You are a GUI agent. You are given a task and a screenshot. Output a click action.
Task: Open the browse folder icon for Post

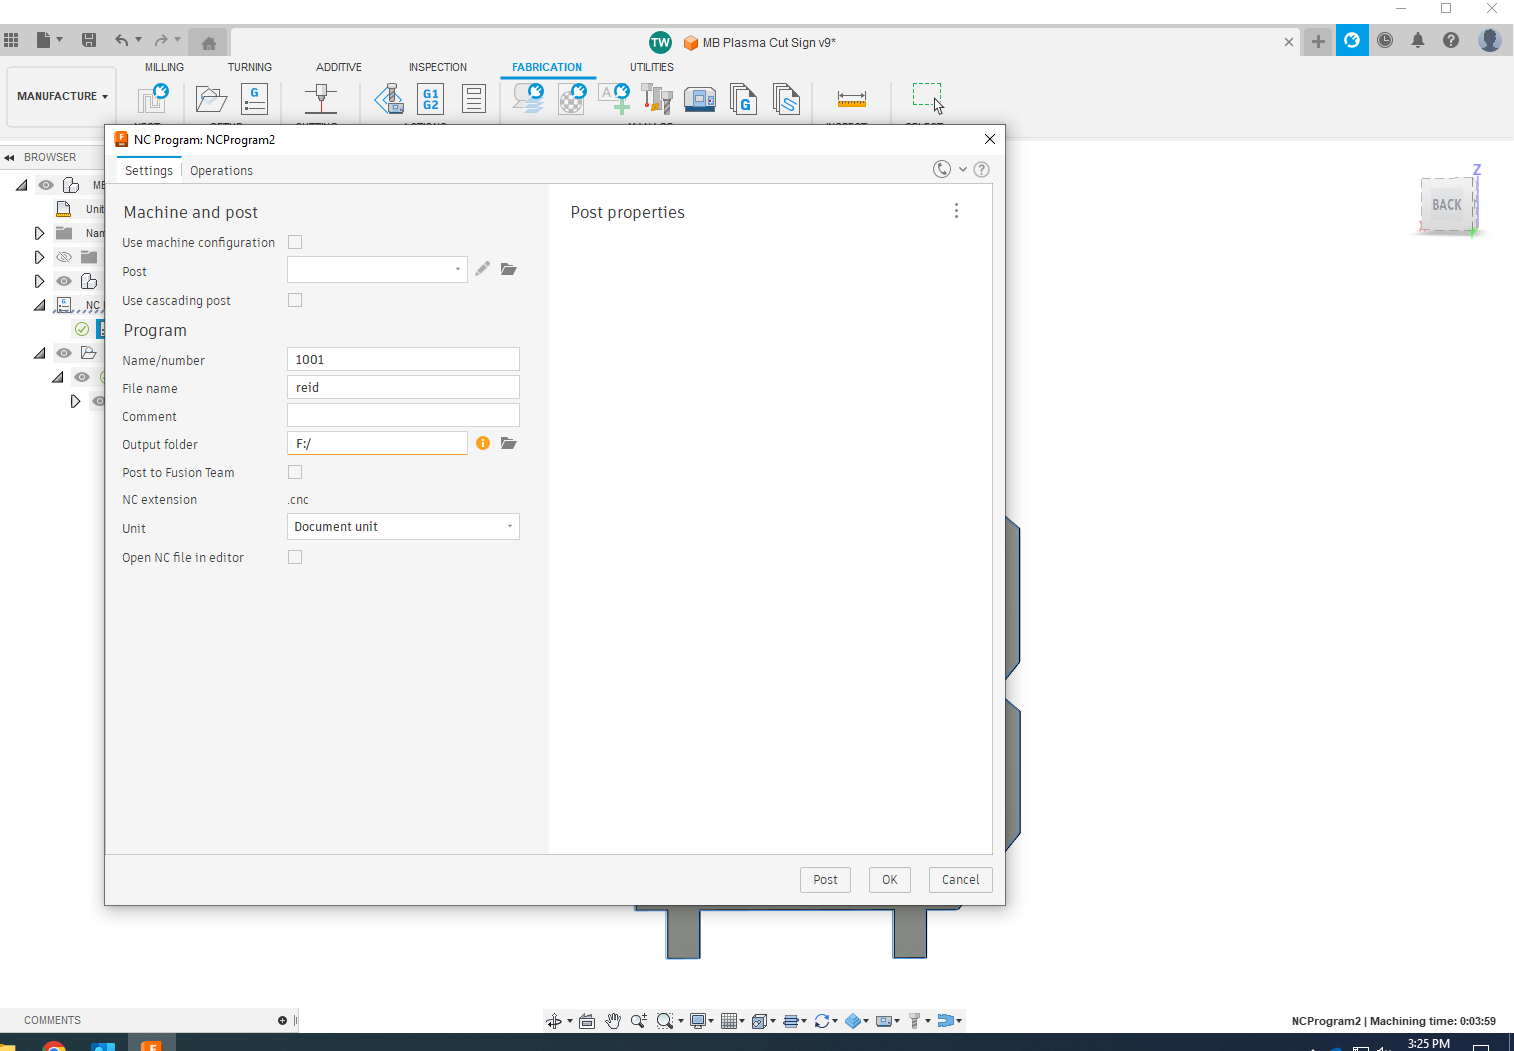[x=509, y=269]
